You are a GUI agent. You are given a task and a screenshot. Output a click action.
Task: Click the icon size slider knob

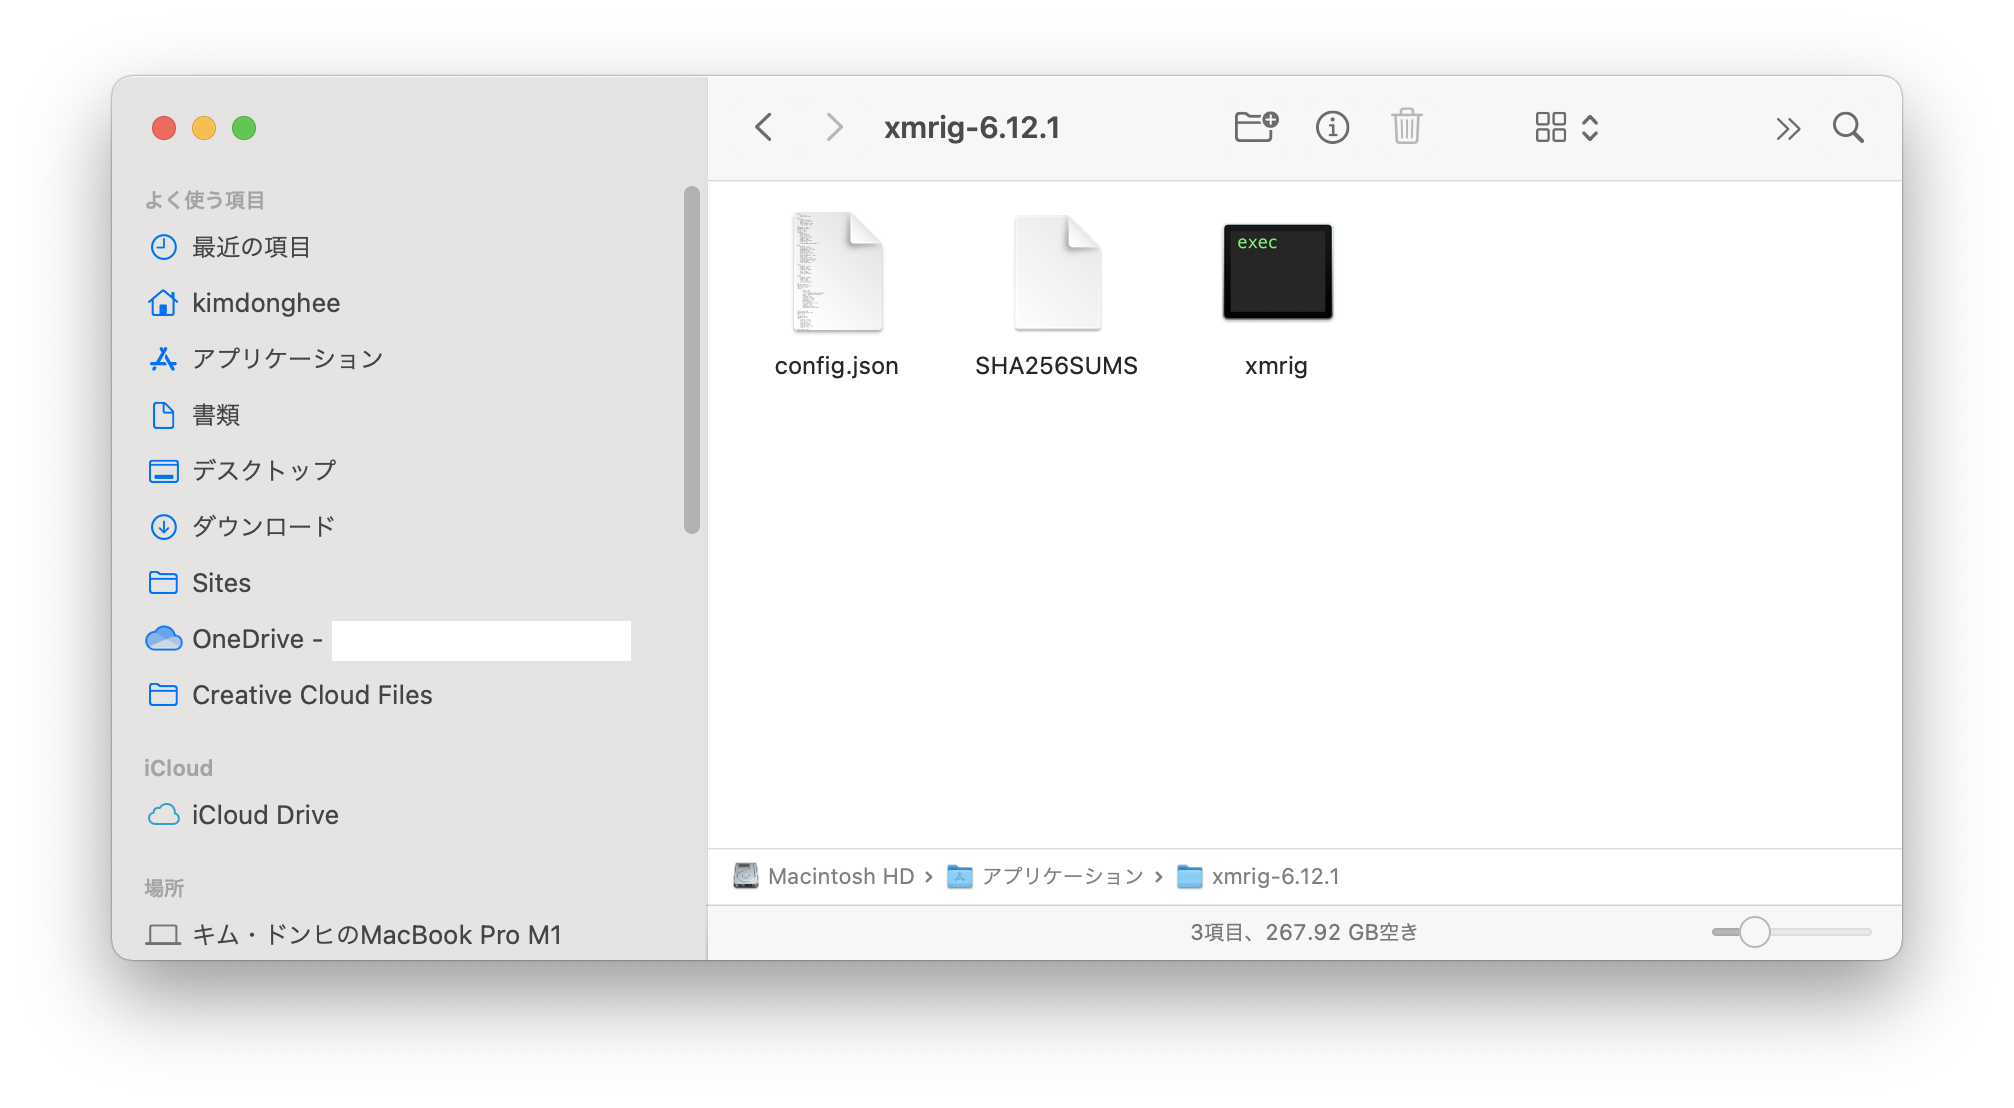tap(1754, 932)
